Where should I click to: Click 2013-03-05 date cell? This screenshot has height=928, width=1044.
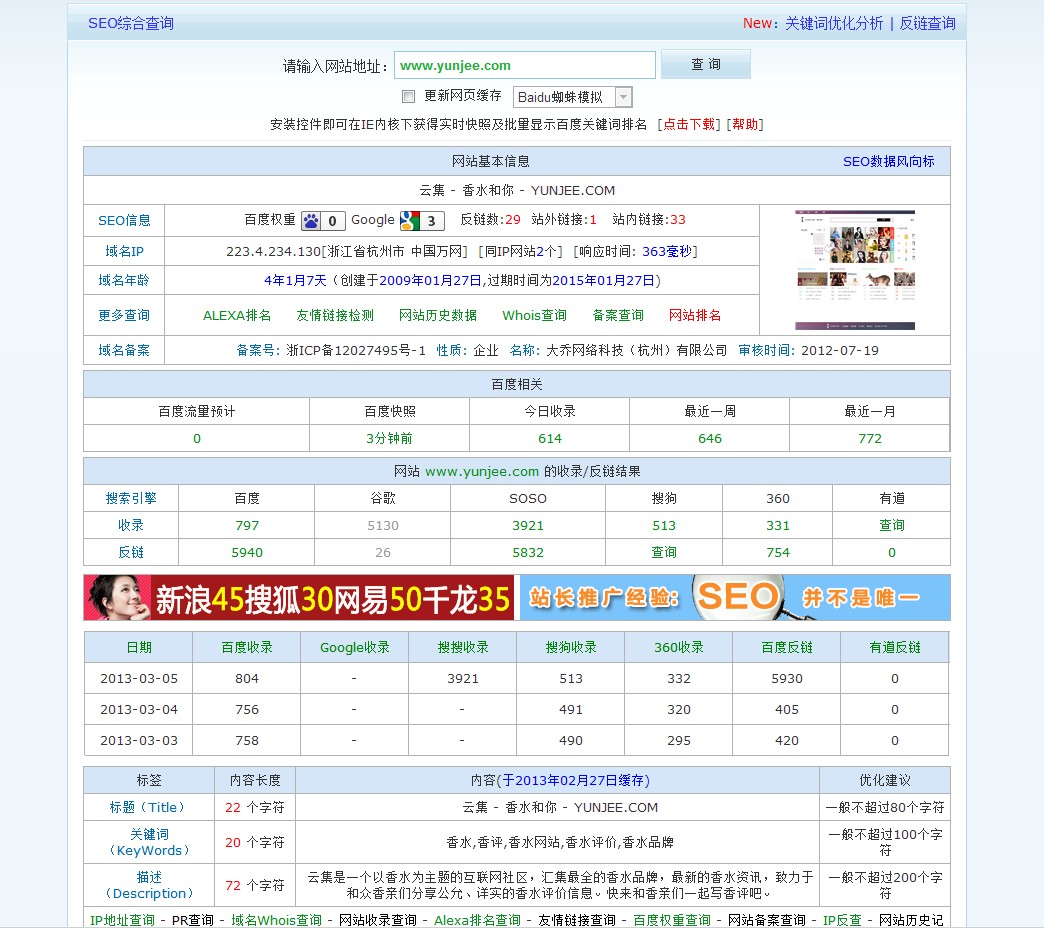(139, 678)
